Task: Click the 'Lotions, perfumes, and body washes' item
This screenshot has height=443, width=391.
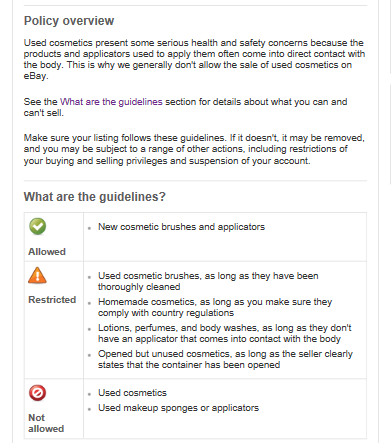Action: click(x=225, y=333)
